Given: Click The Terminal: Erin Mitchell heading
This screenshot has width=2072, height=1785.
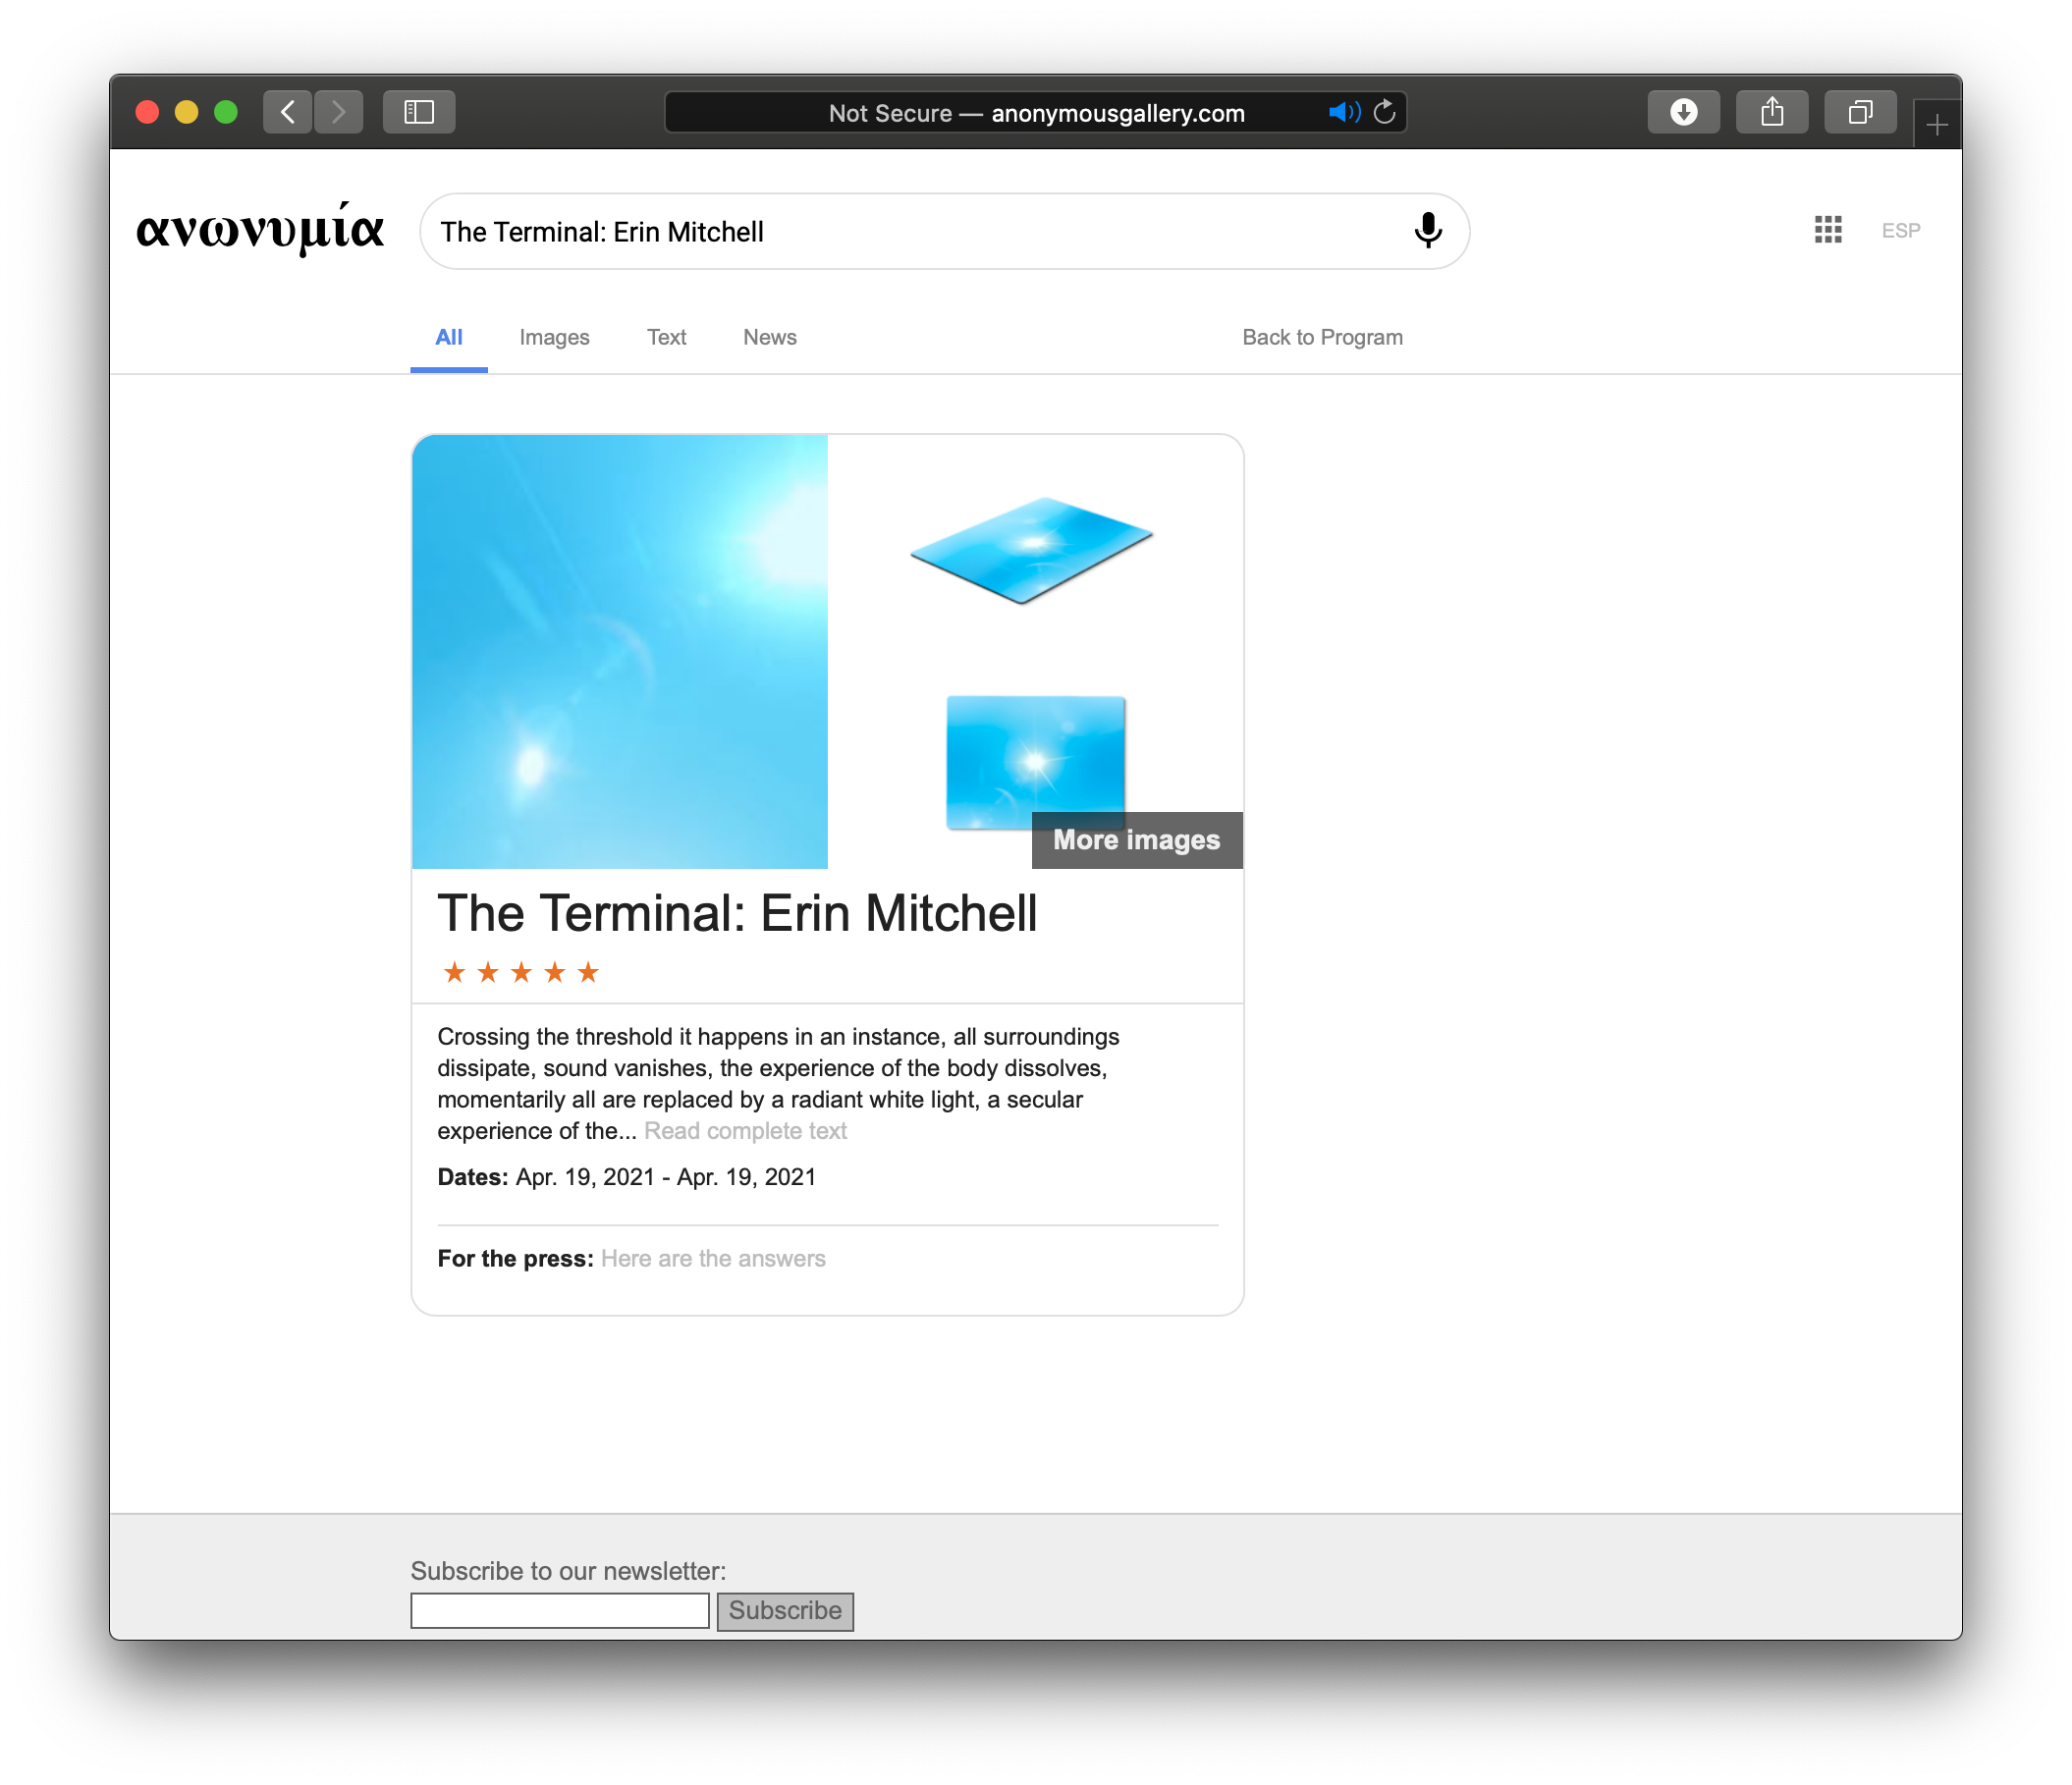Looking at the screenshot, I should tap(738, 913).
